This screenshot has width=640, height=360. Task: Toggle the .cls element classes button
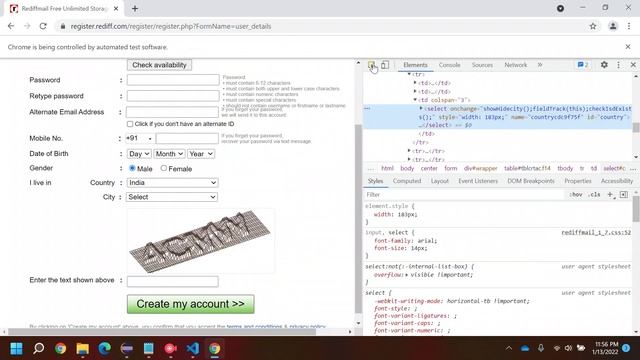click(x=594, y=195)
